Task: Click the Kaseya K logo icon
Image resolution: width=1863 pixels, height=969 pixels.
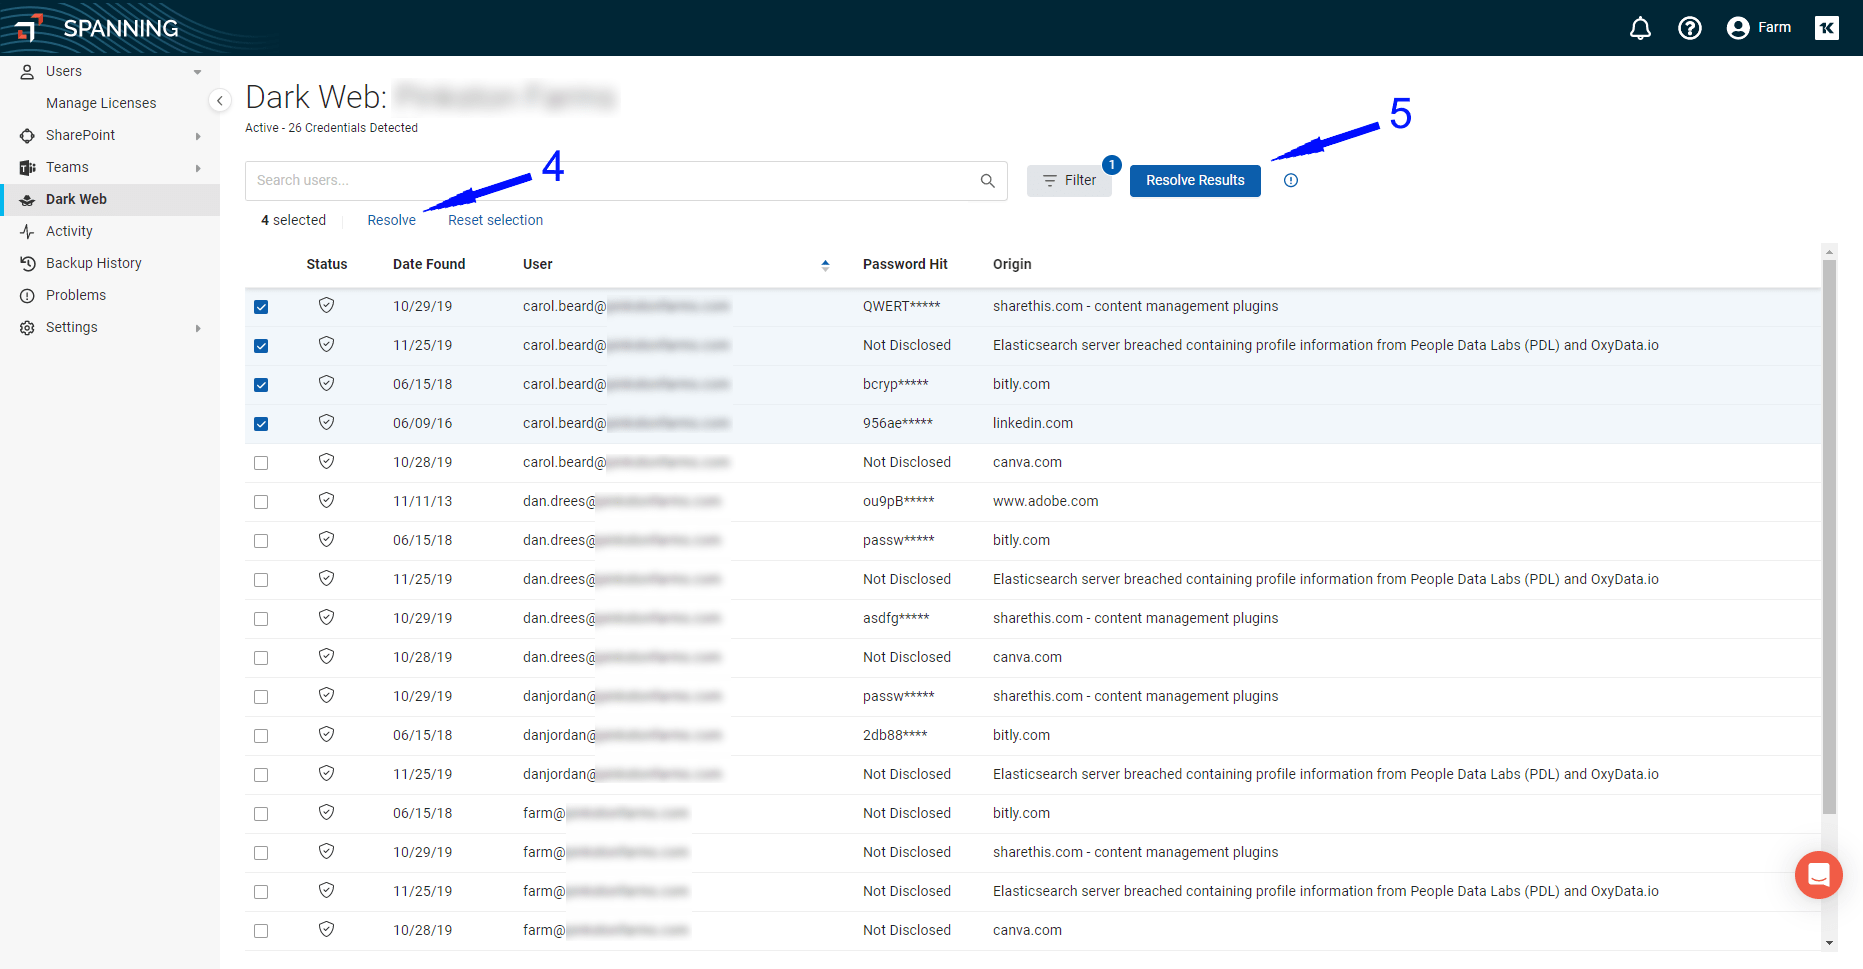Action: coord(1827,28)
